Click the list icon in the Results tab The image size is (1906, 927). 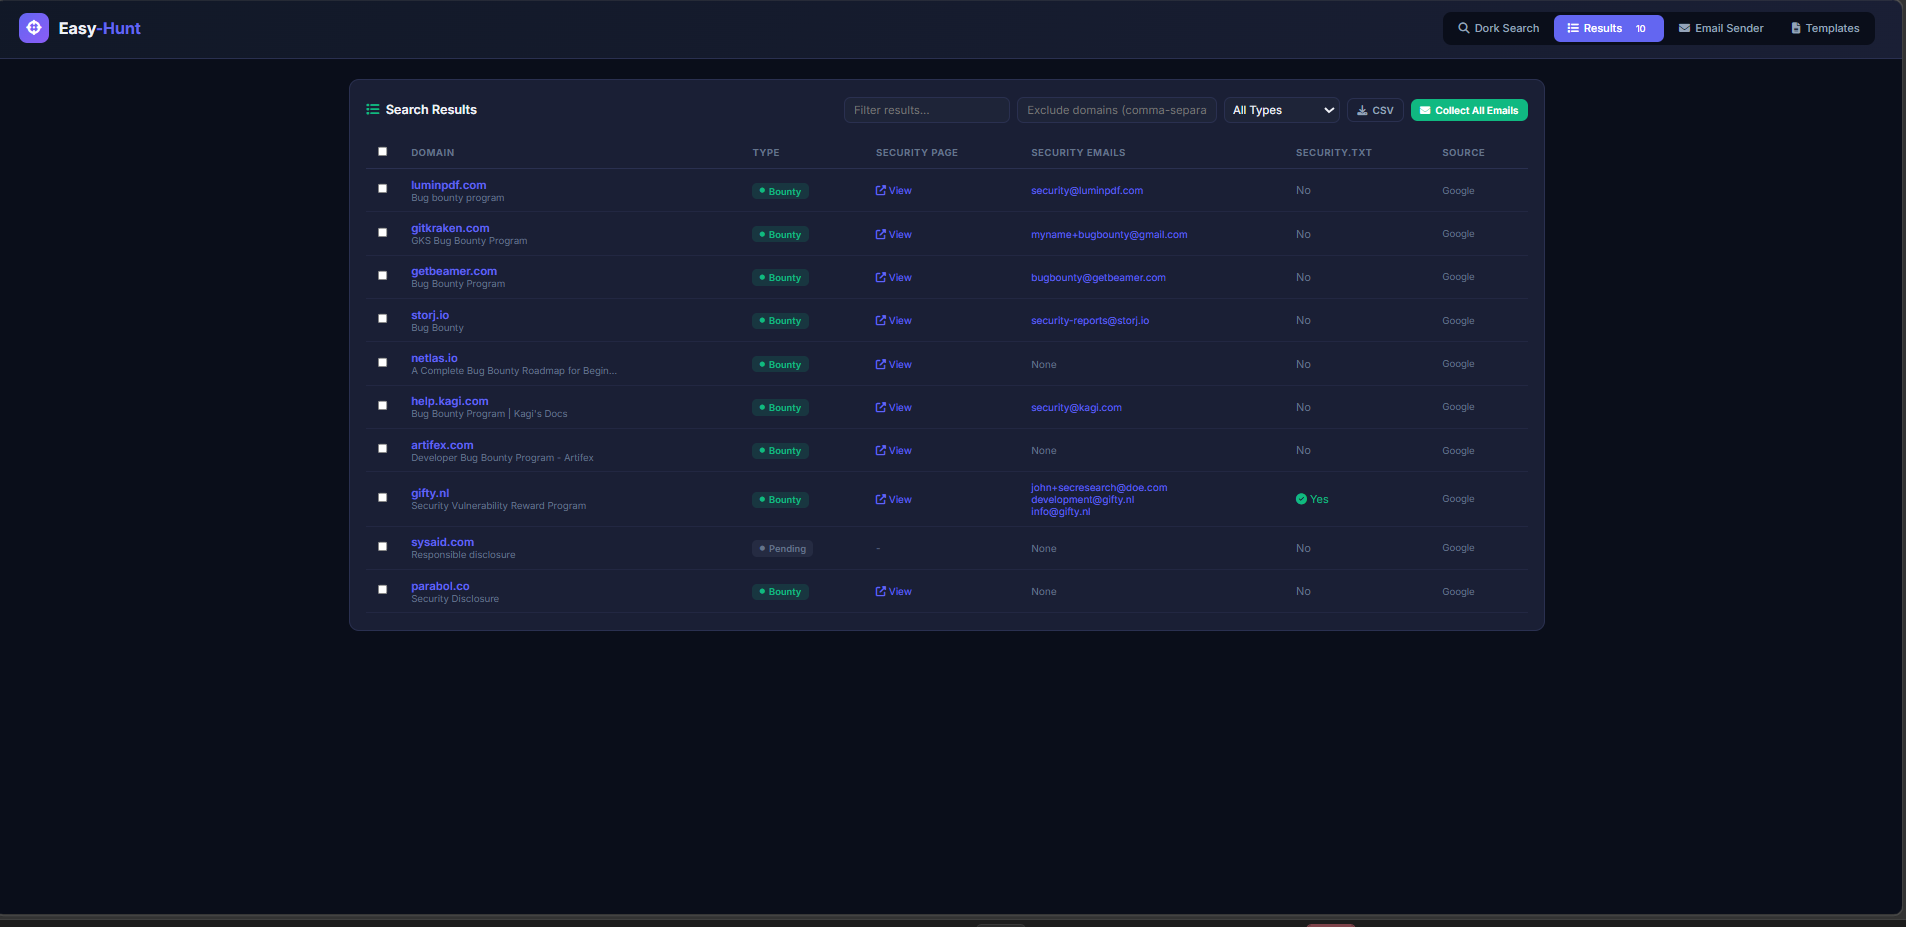point(1573,28)
